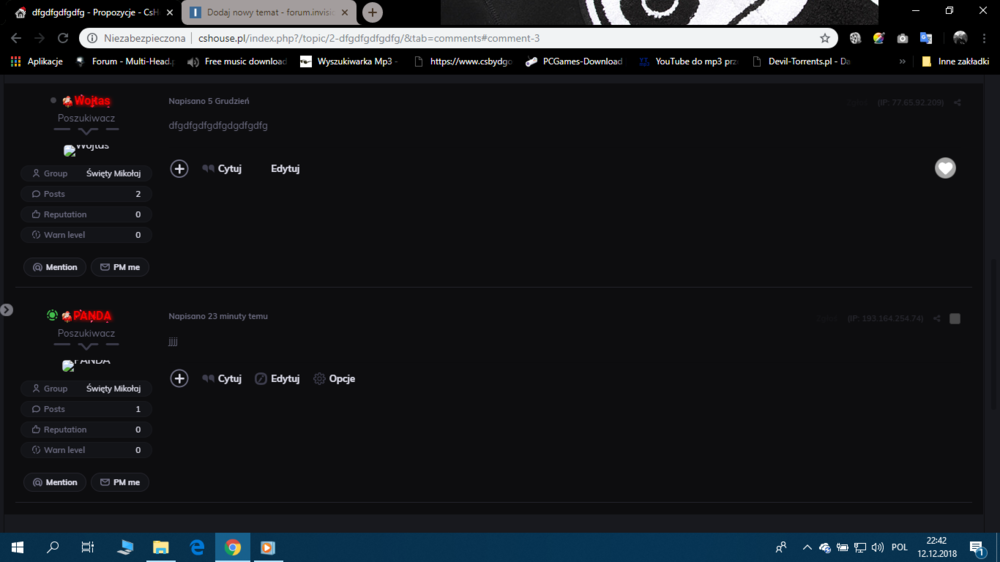Open the Google Translate extension icon

(x=926, y=38)
